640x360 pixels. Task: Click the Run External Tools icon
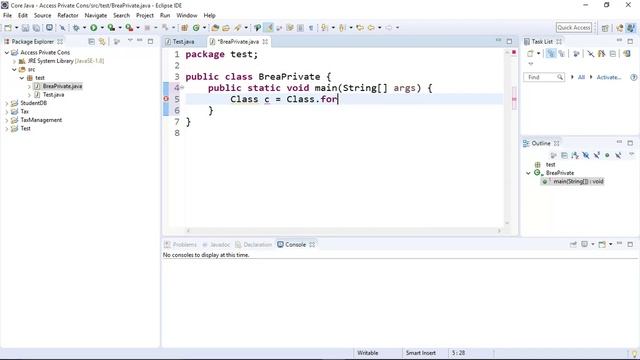click(x=129, y=28)
